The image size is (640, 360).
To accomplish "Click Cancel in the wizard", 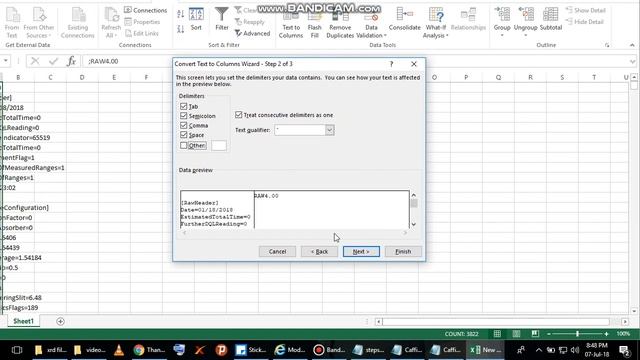I will click(x=277, y=251).
